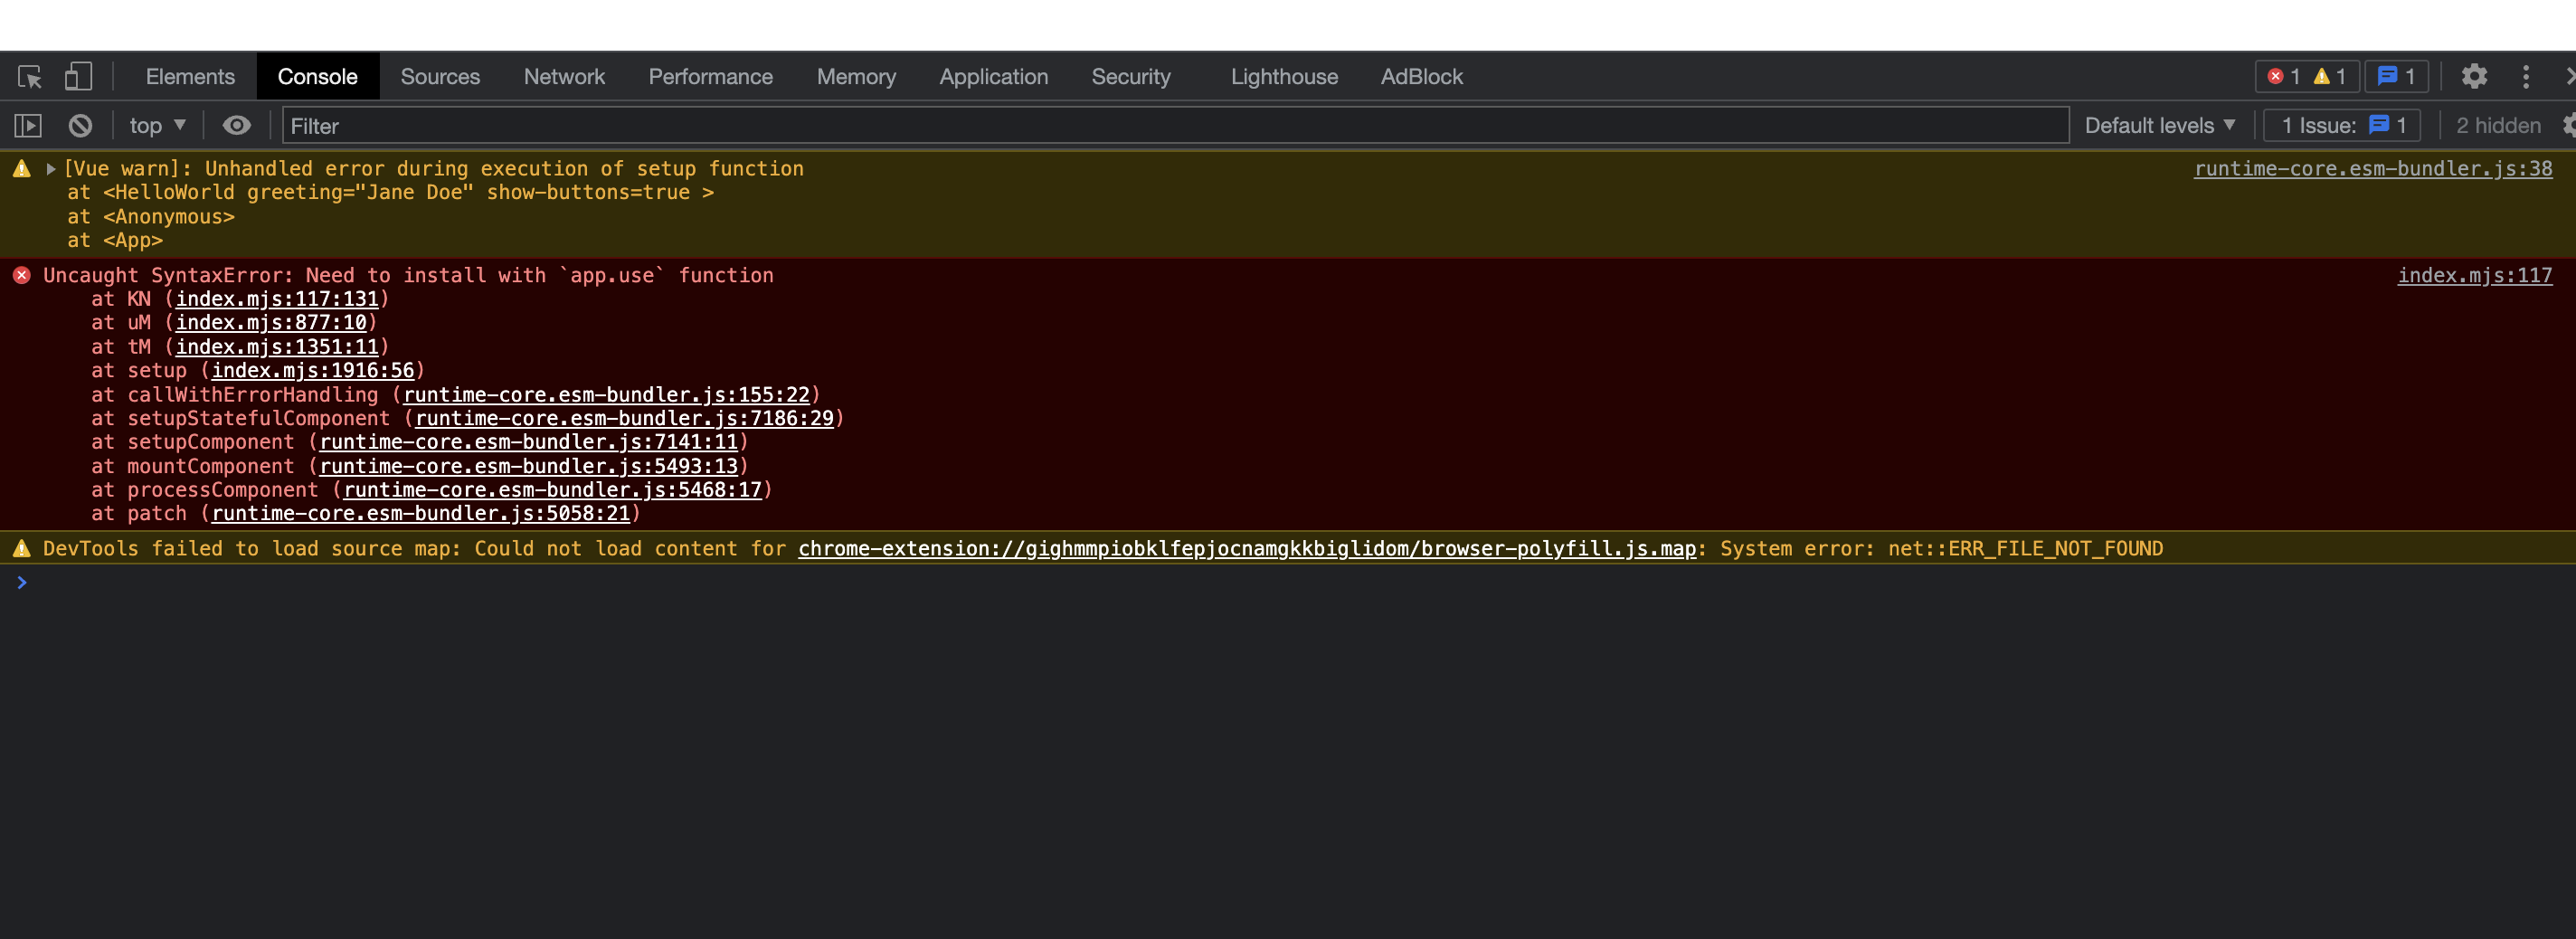The width and height of the screenshot is (2576, 939).
Task: Click the yellow warning count badge
Action: point(2331,76)
